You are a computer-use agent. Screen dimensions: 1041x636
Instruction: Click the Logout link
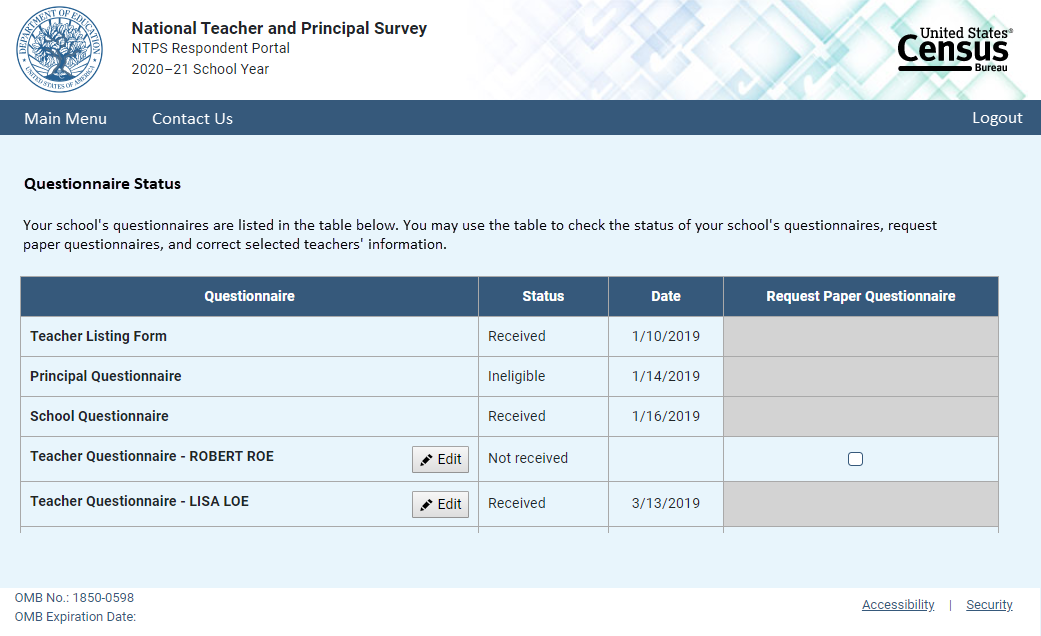(x=997, y=118)
